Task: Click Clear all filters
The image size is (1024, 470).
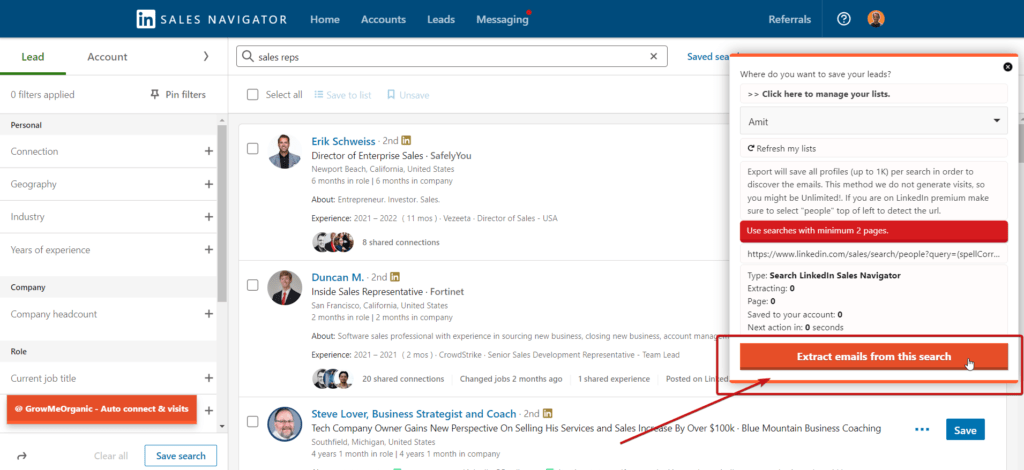Action: coord(111,456)
